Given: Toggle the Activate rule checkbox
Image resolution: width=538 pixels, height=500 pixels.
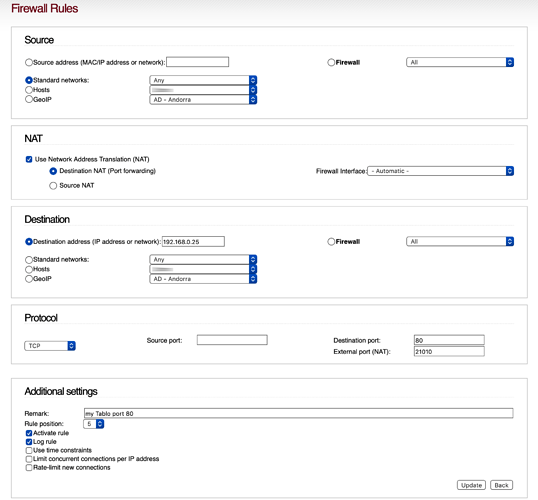Looking at the screenshot, I should (29, 433).
